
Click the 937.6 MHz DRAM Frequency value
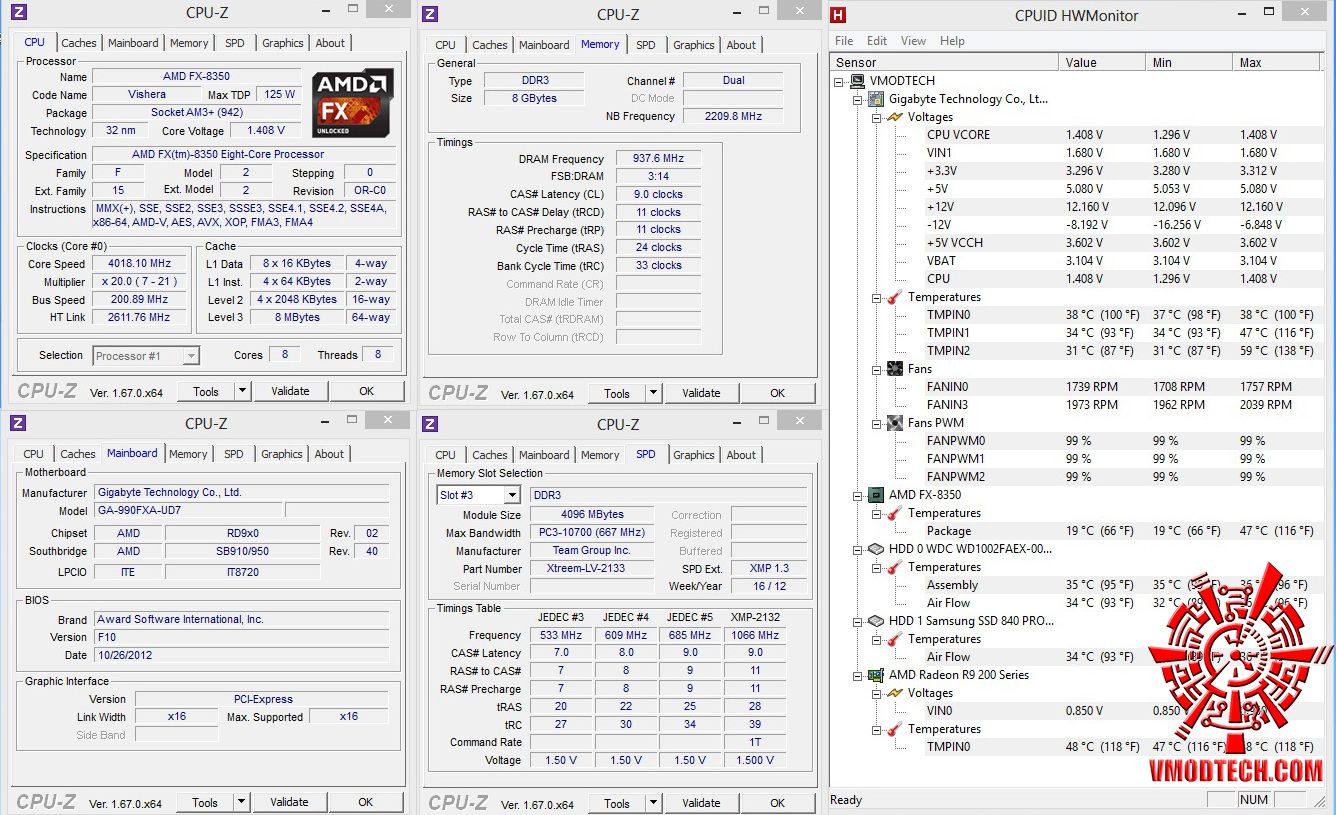pos(658,159)
